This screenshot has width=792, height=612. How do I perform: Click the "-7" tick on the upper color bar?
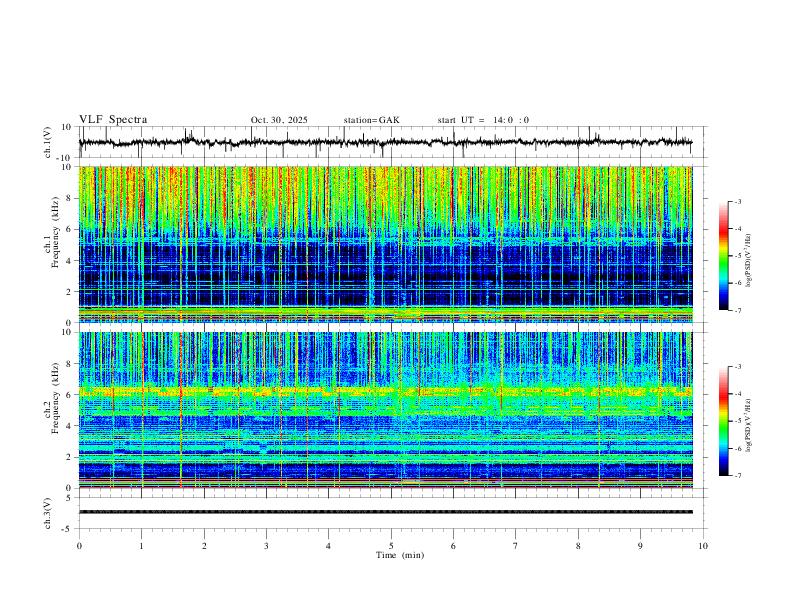[737, 311]
